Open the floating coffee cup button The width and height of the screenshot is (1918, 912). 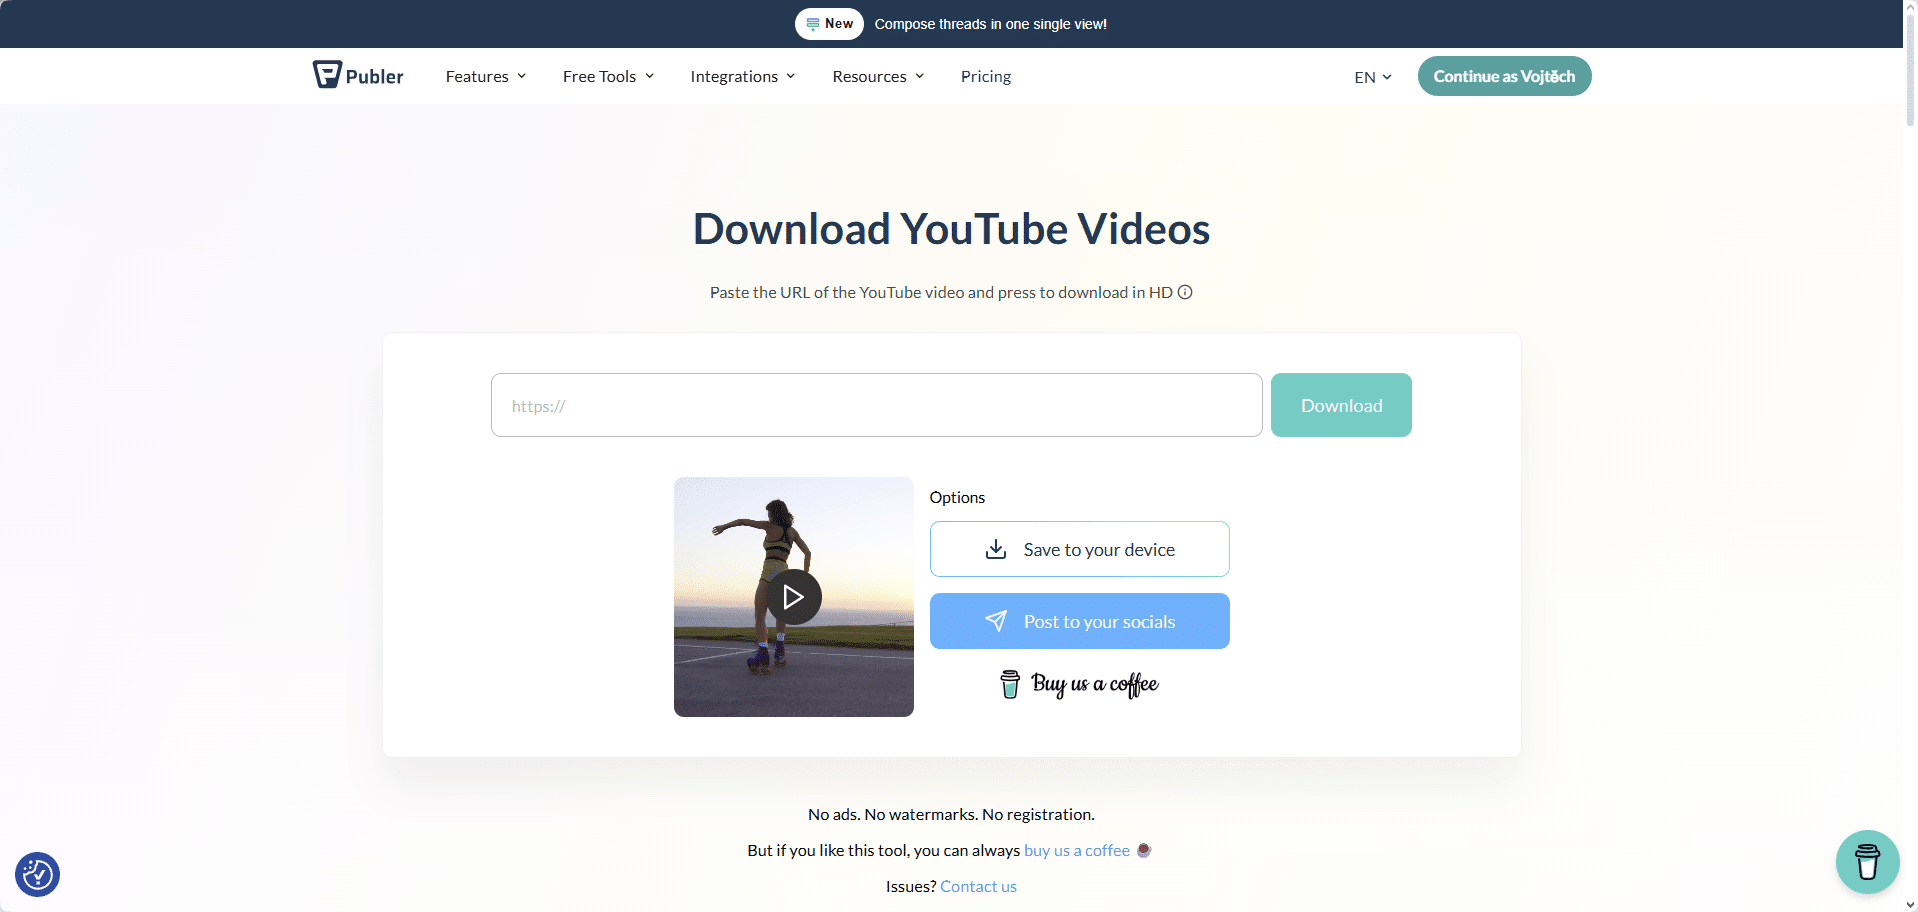tap(1866, 861)
